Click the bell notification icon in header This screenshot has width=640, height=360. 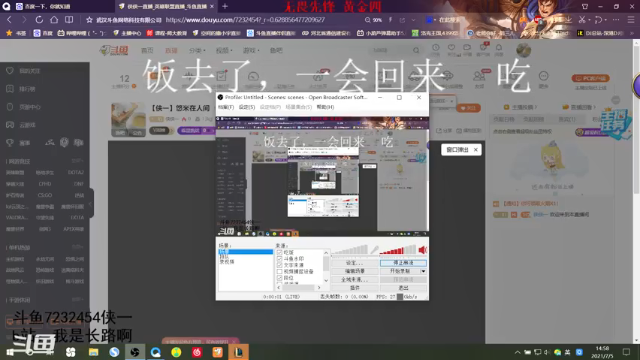(x=498, y=48)
